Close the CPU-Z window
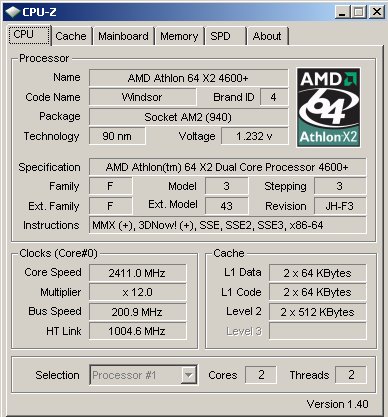 (377, 12)
